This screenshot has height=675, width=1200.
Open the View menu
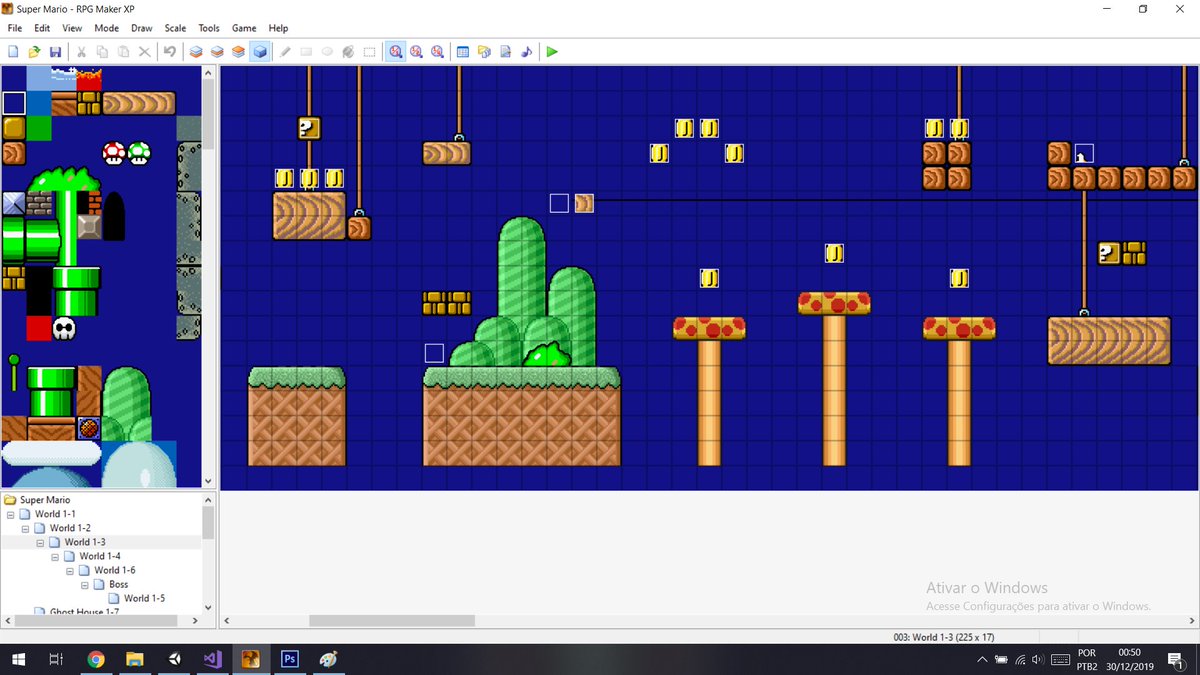[x=72, y=28]
